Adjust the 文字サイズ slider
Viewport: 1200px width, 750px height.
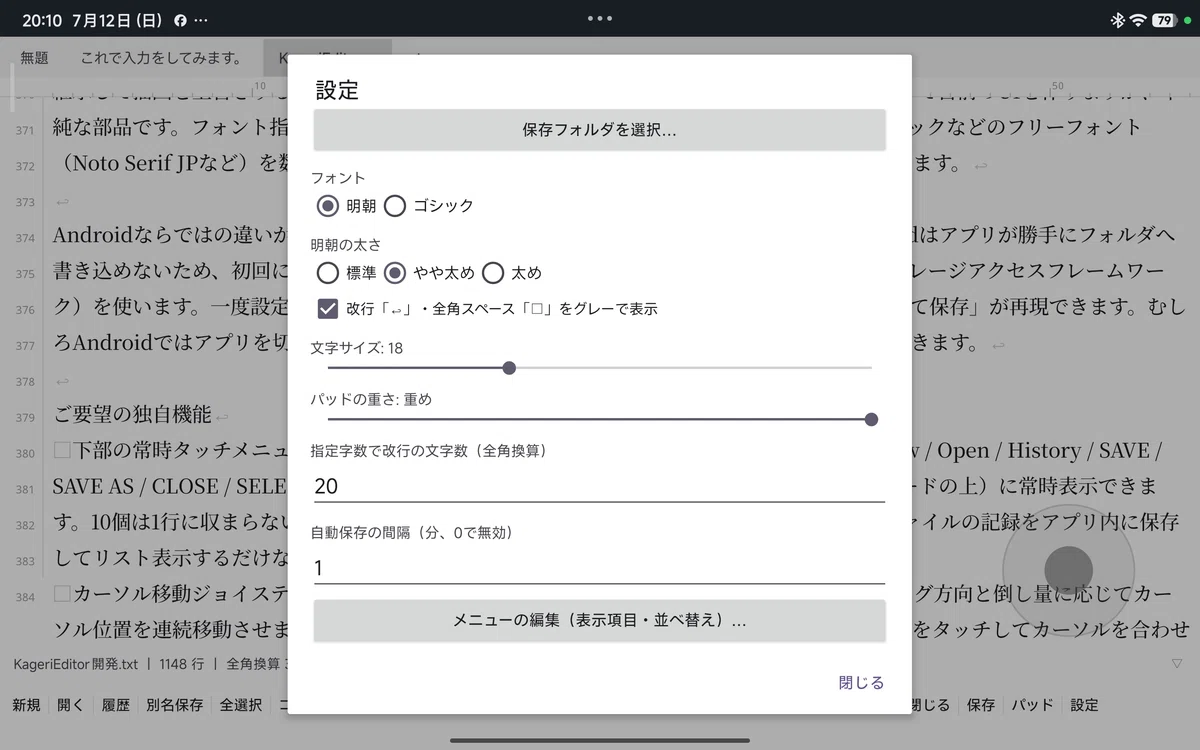[600, 368]
